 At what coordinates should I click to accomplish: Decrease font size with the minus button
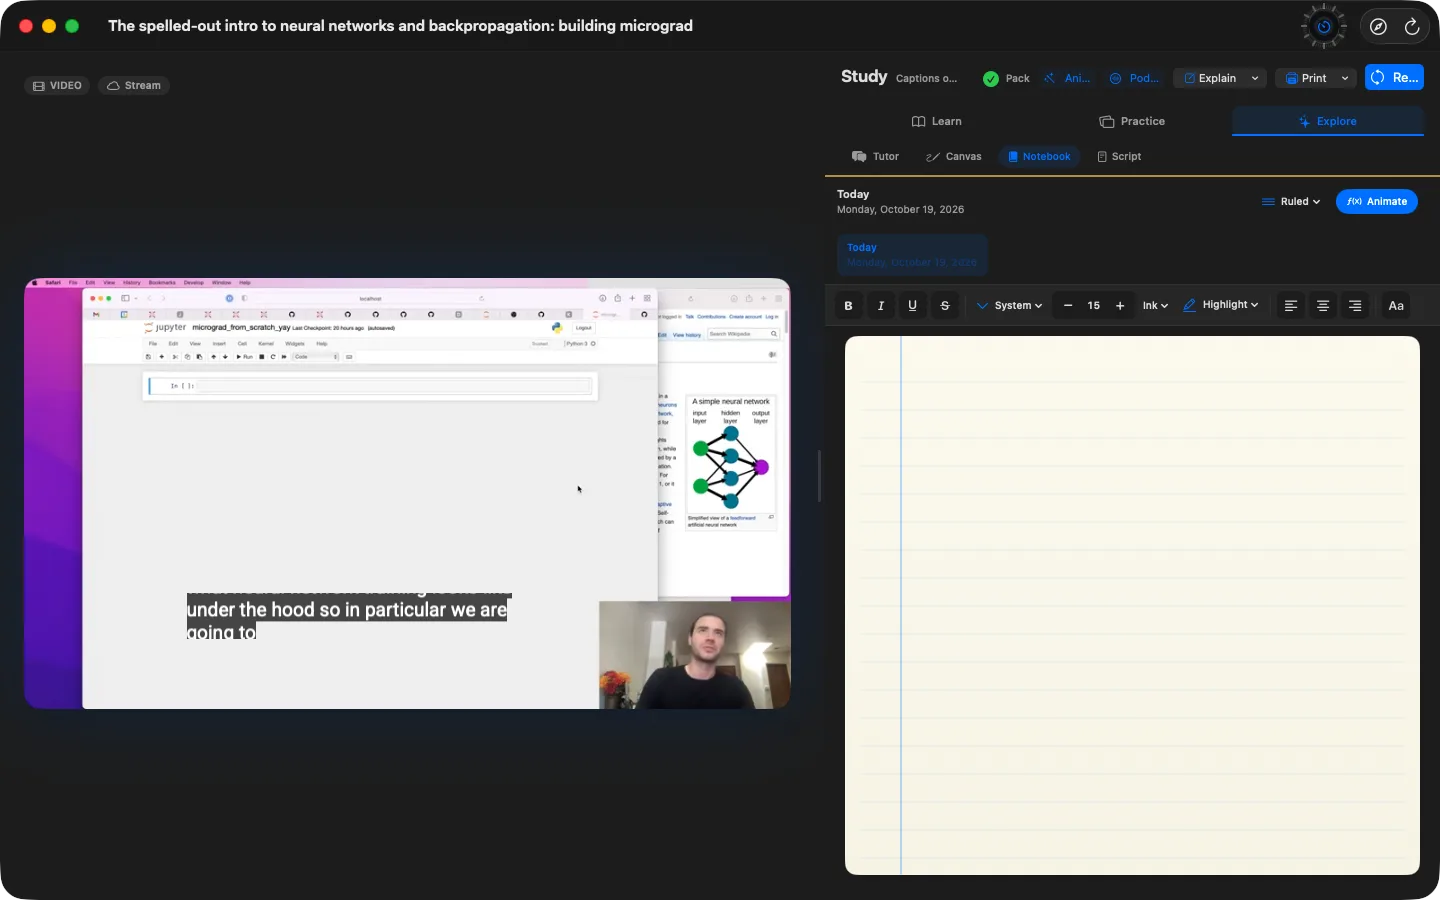coord(1068,306)
